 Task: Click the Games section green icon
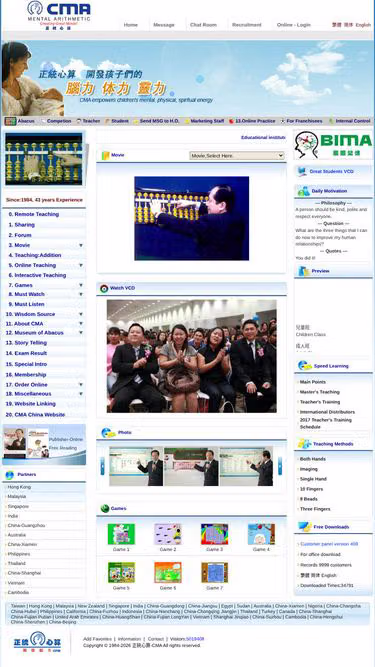pos(105,509)
